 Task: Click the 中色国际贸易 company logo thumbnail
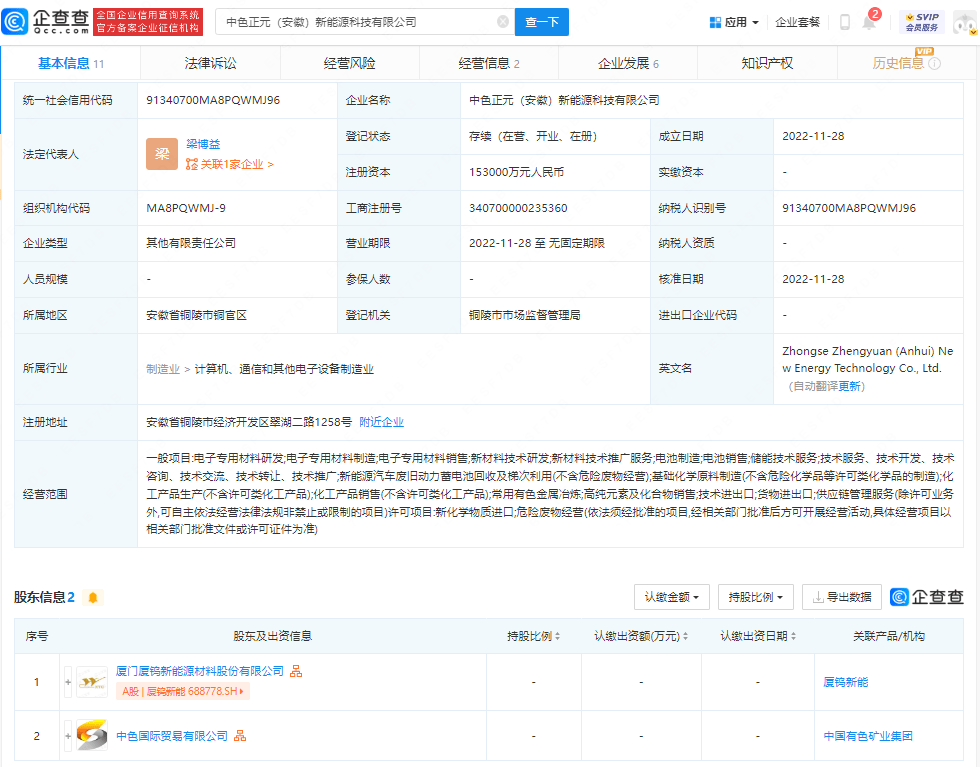[x=92, y=736]
